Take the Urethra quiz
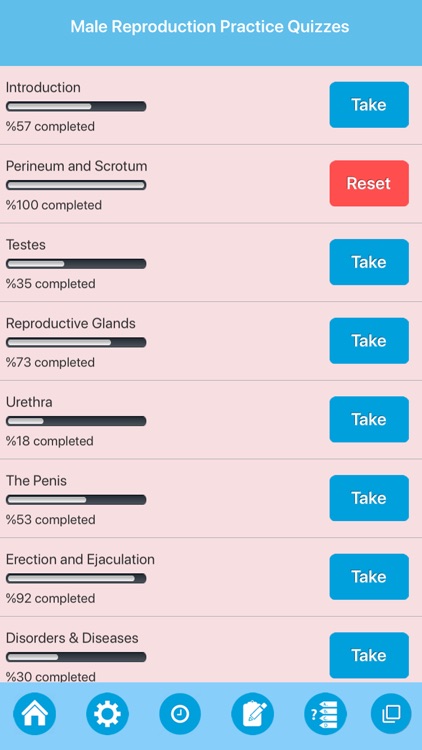 (x=369, y=419)
